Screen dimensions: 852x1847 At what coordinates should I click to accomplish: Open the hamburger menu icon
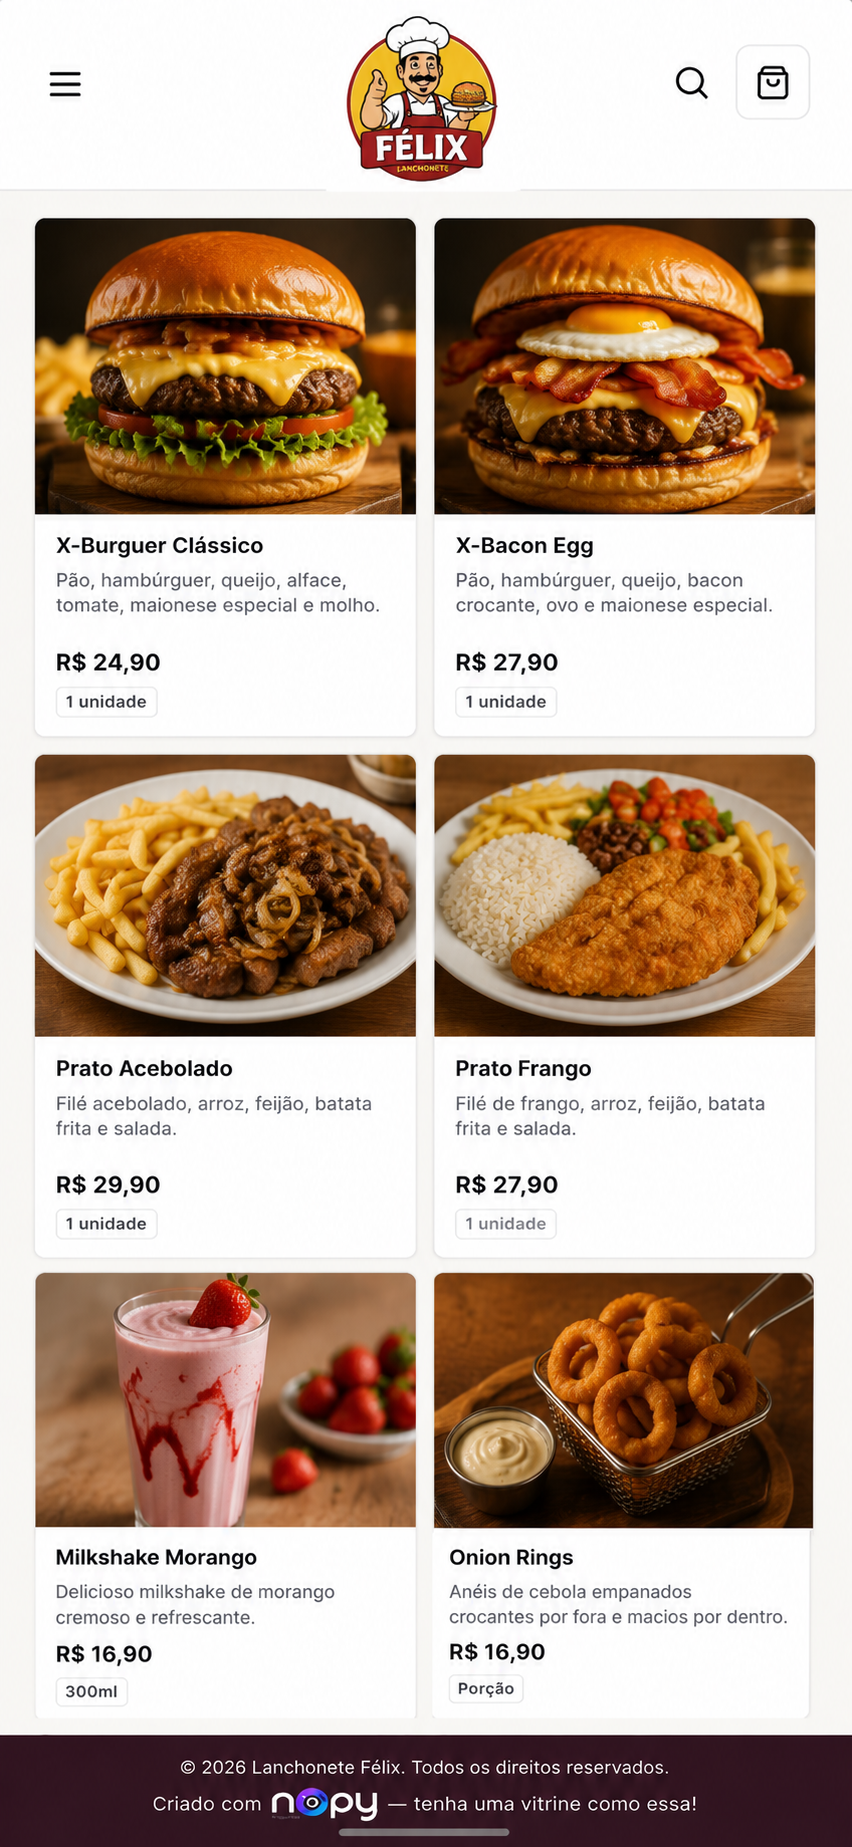[x=65, y=84]
